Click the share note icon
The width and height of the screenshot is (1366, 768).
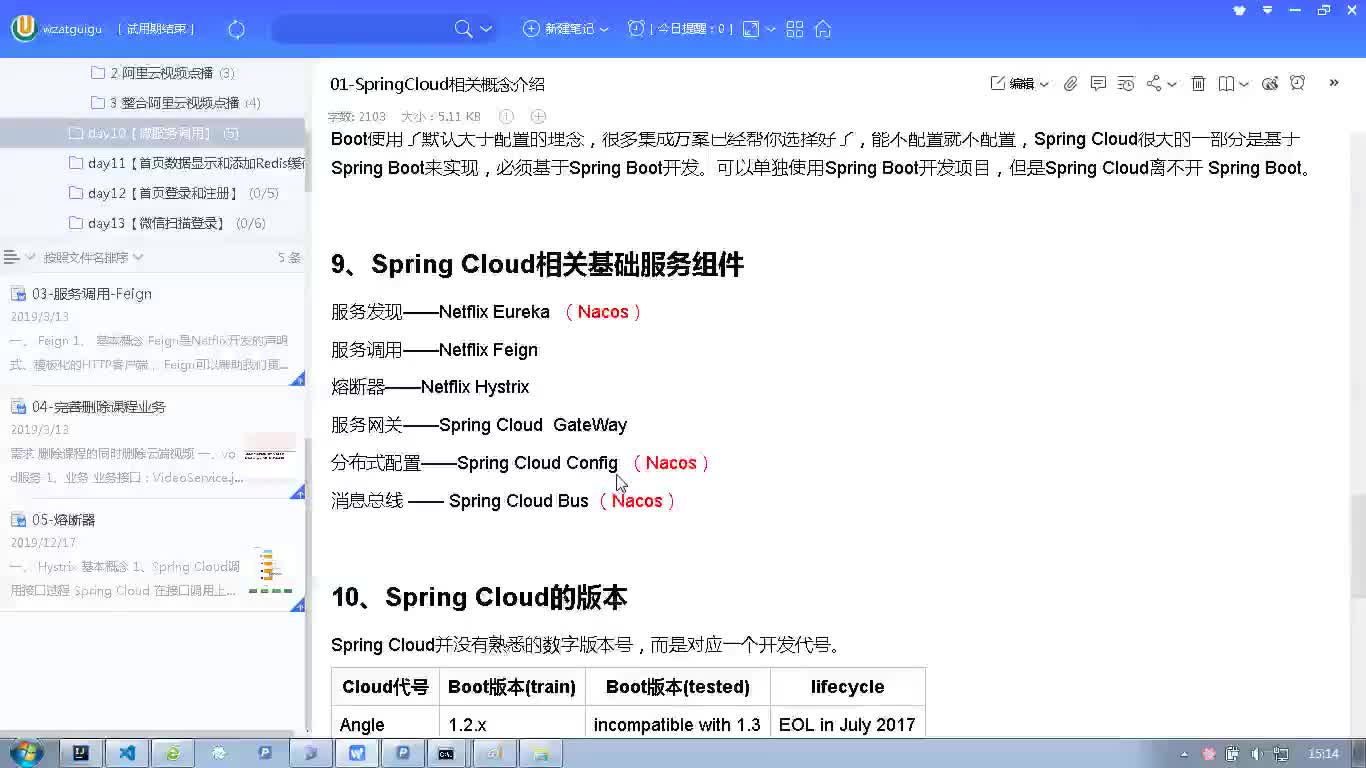[1154, 84]
